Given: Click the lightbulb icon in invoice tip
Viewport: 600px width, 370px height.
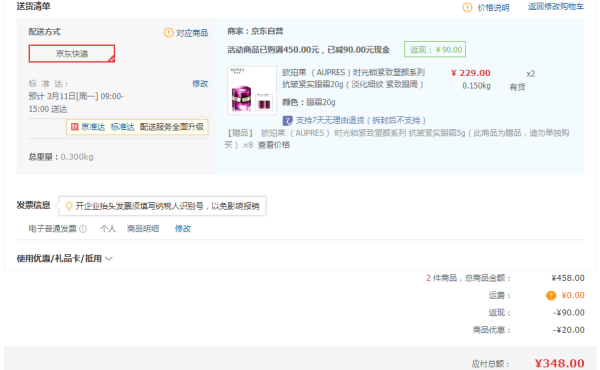Looking at the screenshot, I should (x=69, y=206).
